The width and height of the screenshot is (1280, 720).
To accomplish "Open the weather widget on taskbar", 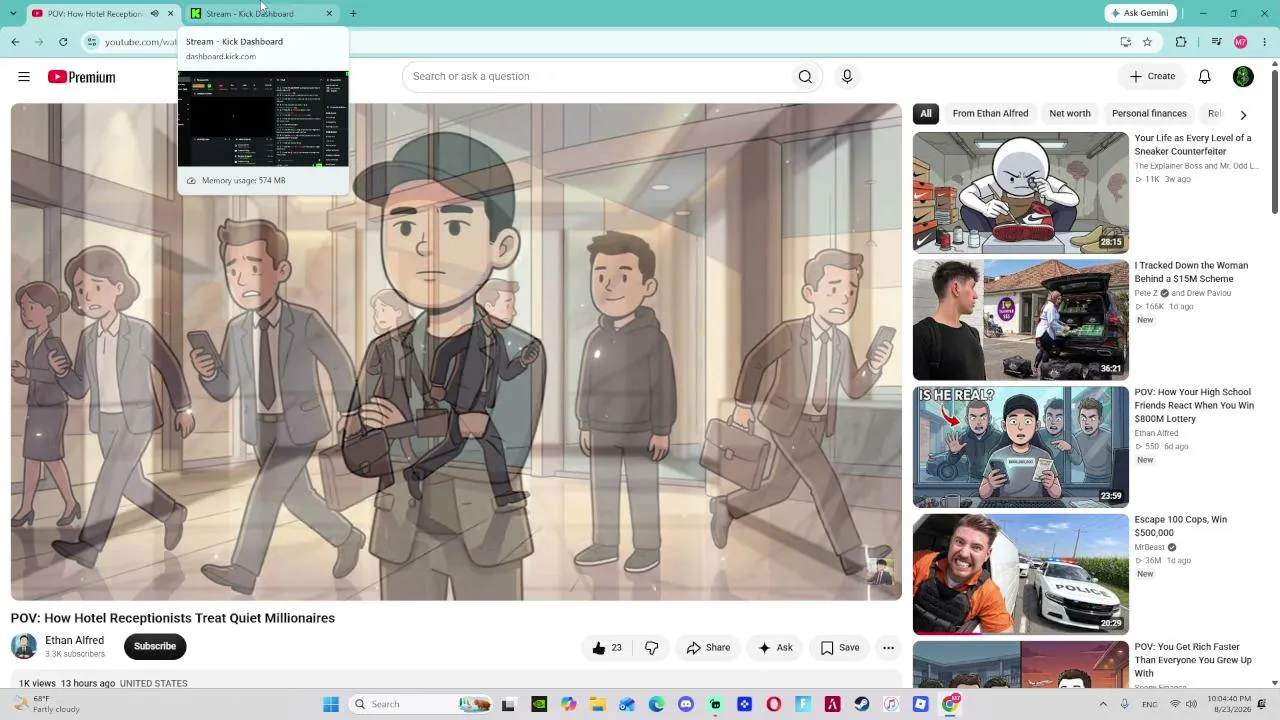I will coord(45,704).
